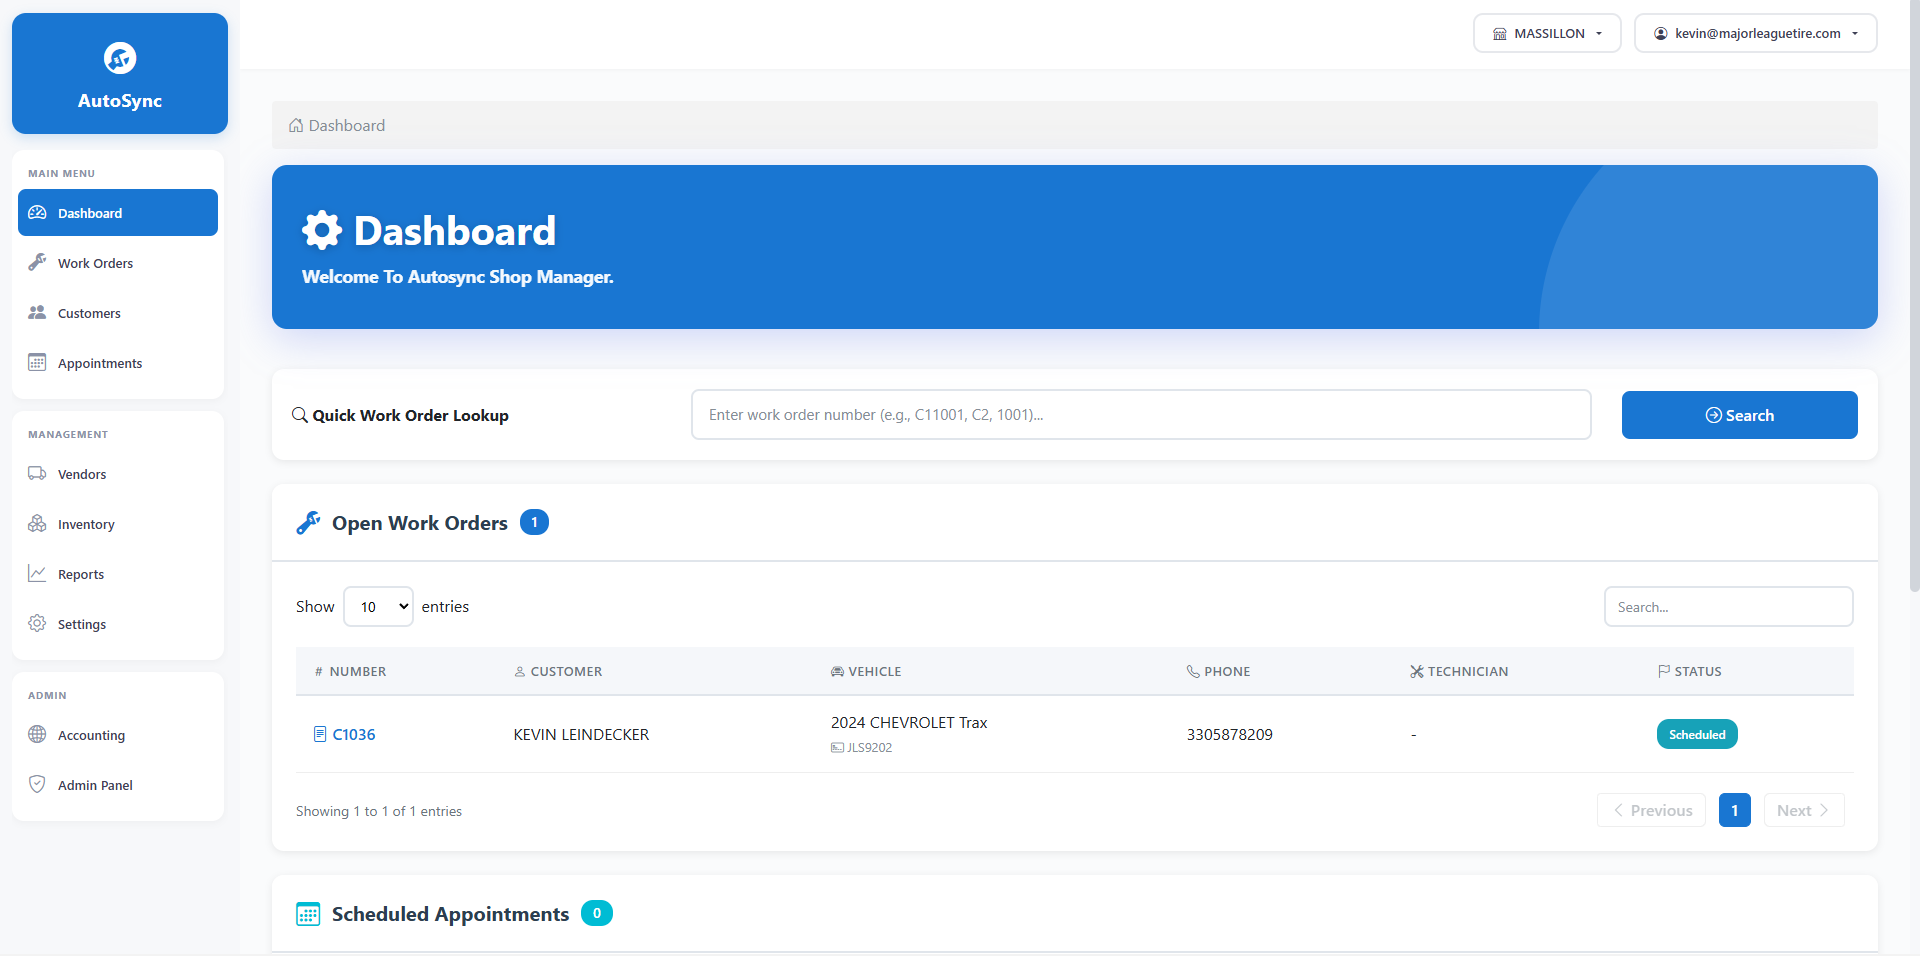This screenshot has width=1920, height=956.
Task: Open Inventory using the gear-wheel icon
Action: pyautogui.click(x=37, y=523)
